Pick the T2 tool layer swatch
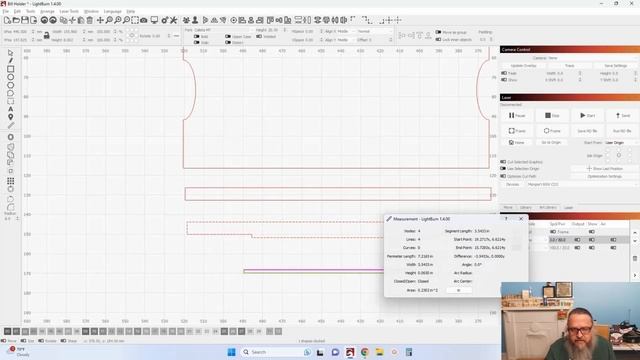The image size is (640, 360). 279,331
